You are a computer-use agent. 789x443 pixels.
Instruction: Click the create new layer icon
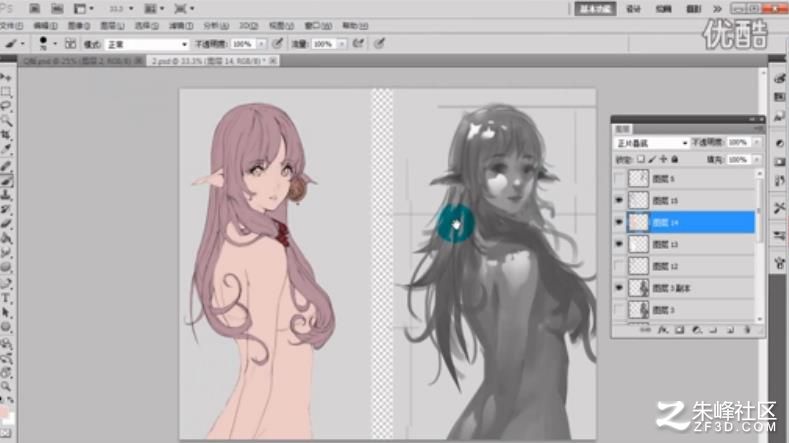(731, 330)
